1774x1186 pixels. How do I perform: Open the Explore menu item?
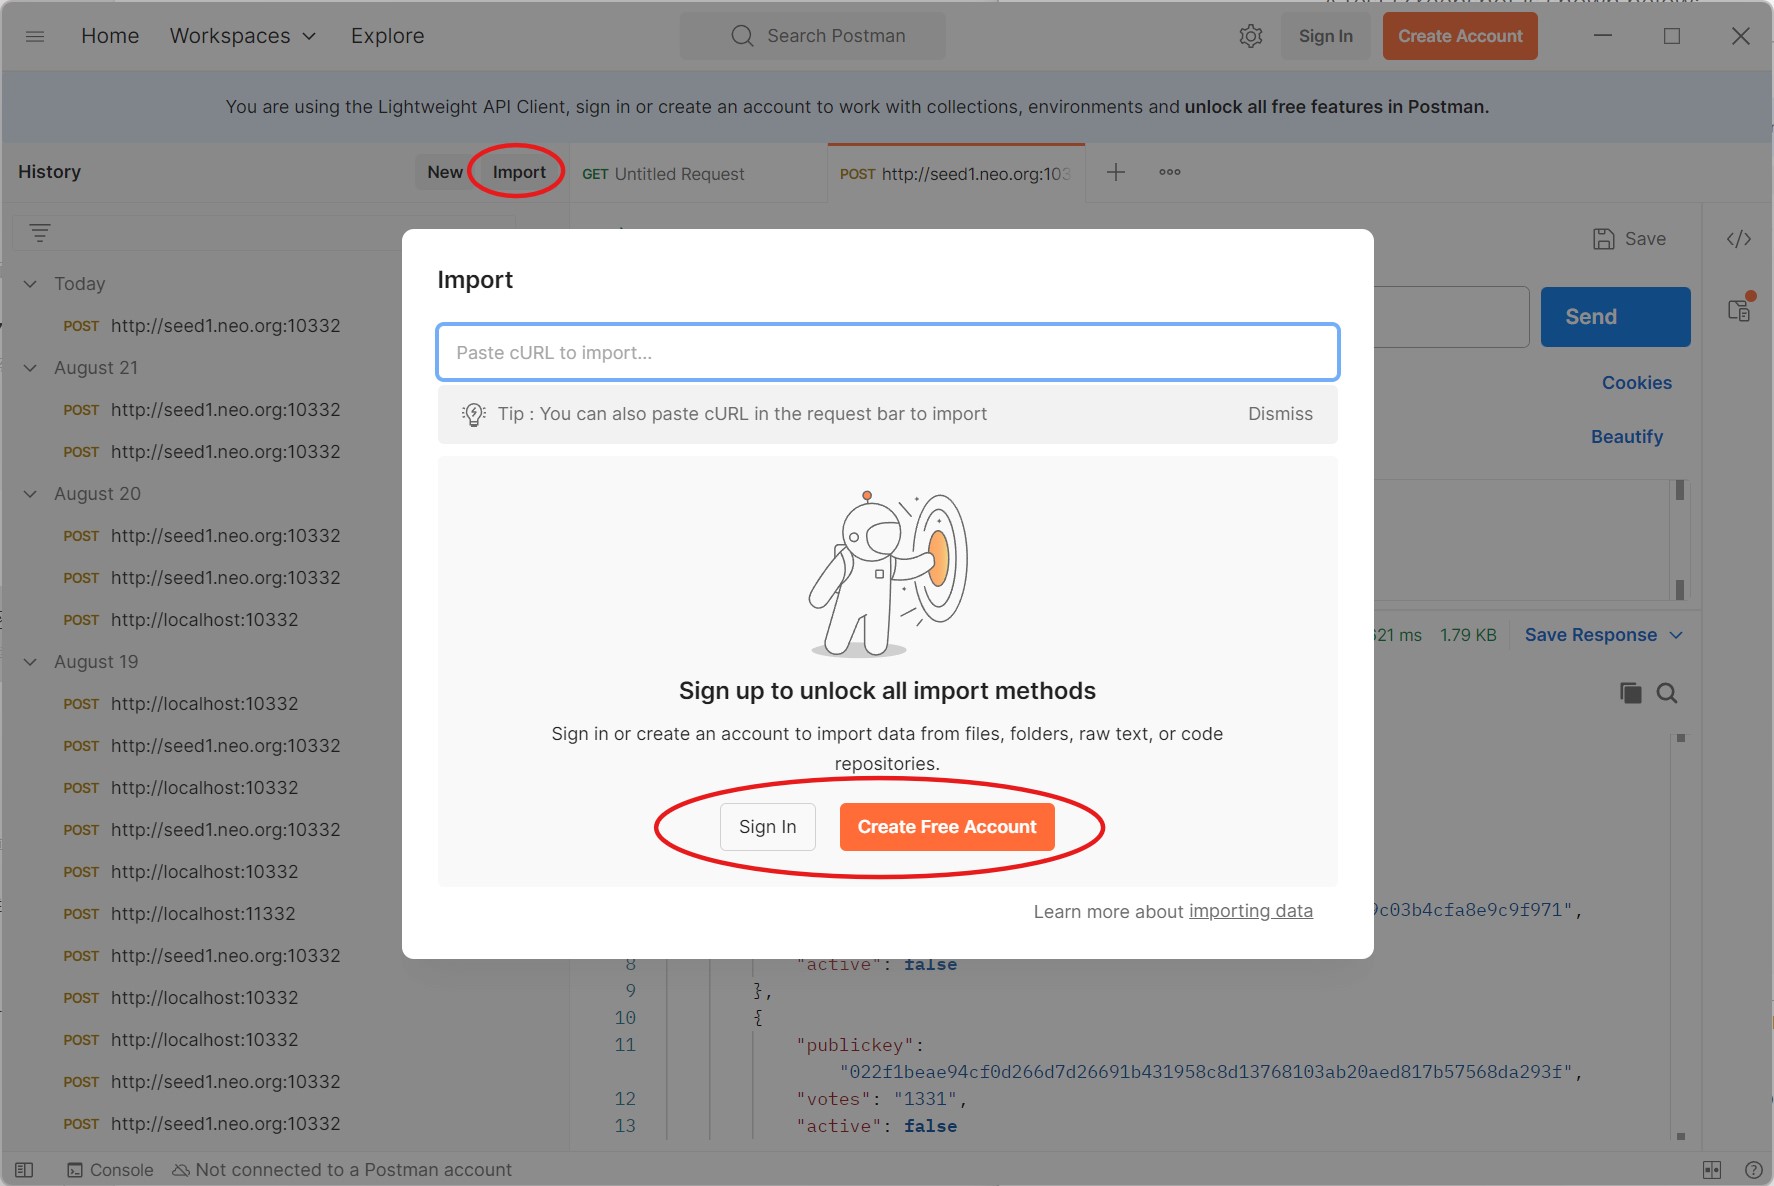pyautogui.click(x=387, y=36)
